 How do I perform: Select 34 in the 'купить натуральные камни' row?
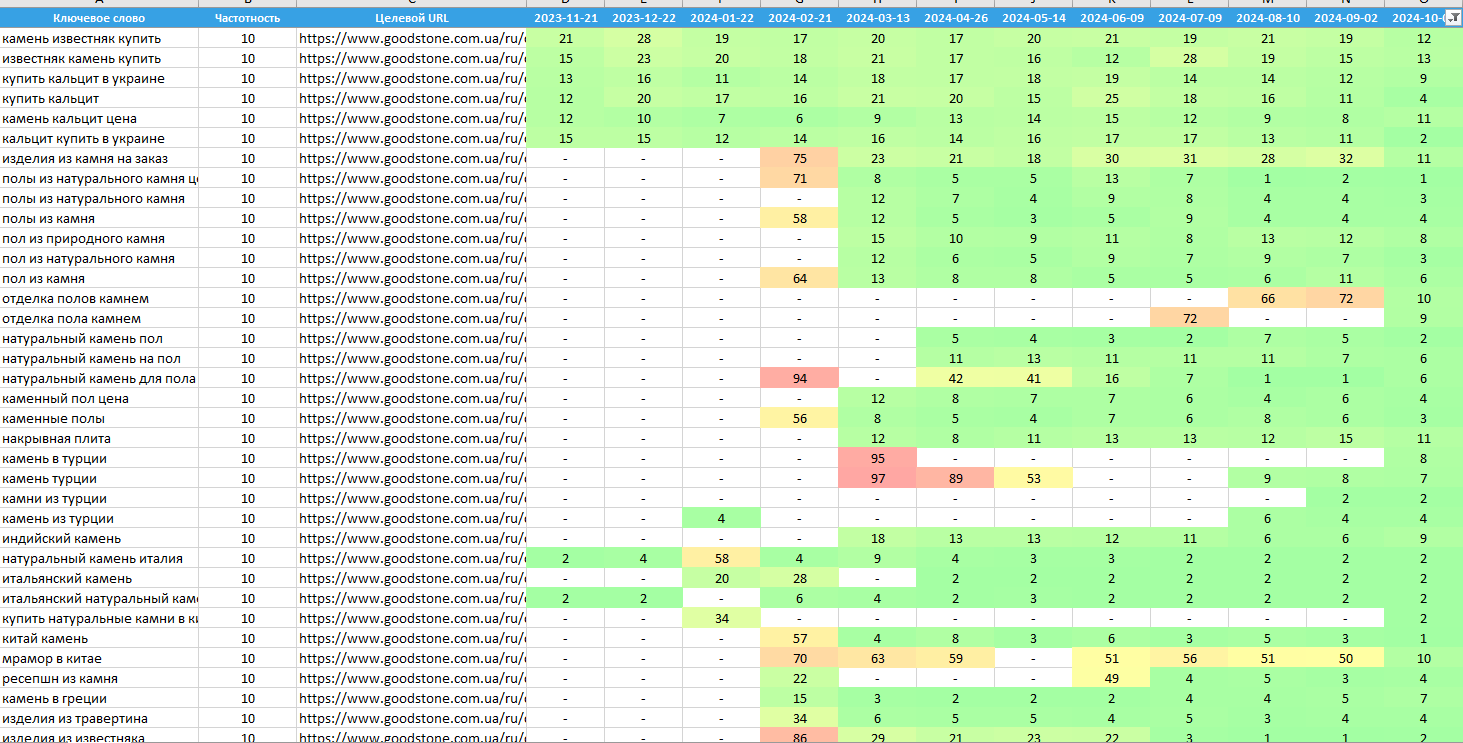click(721, 618)
